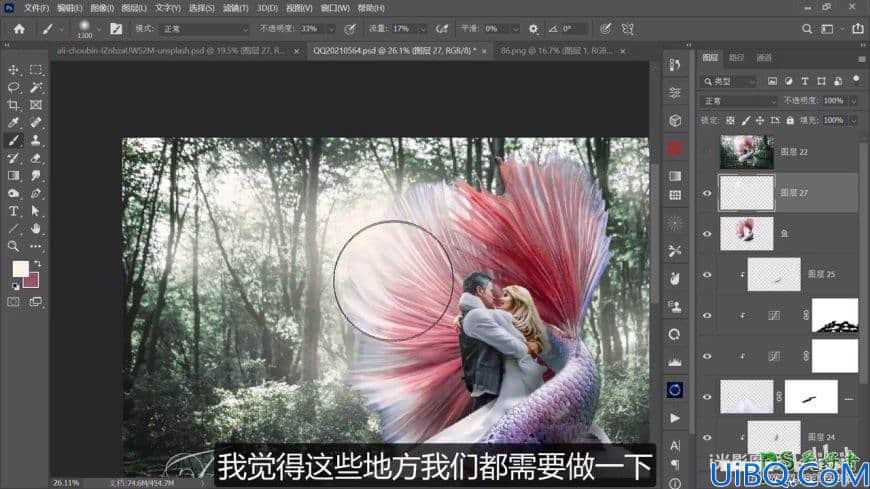Show hidden layer 图层 22
Viewport: 870px width, 489px height.
tap(707, 152)
